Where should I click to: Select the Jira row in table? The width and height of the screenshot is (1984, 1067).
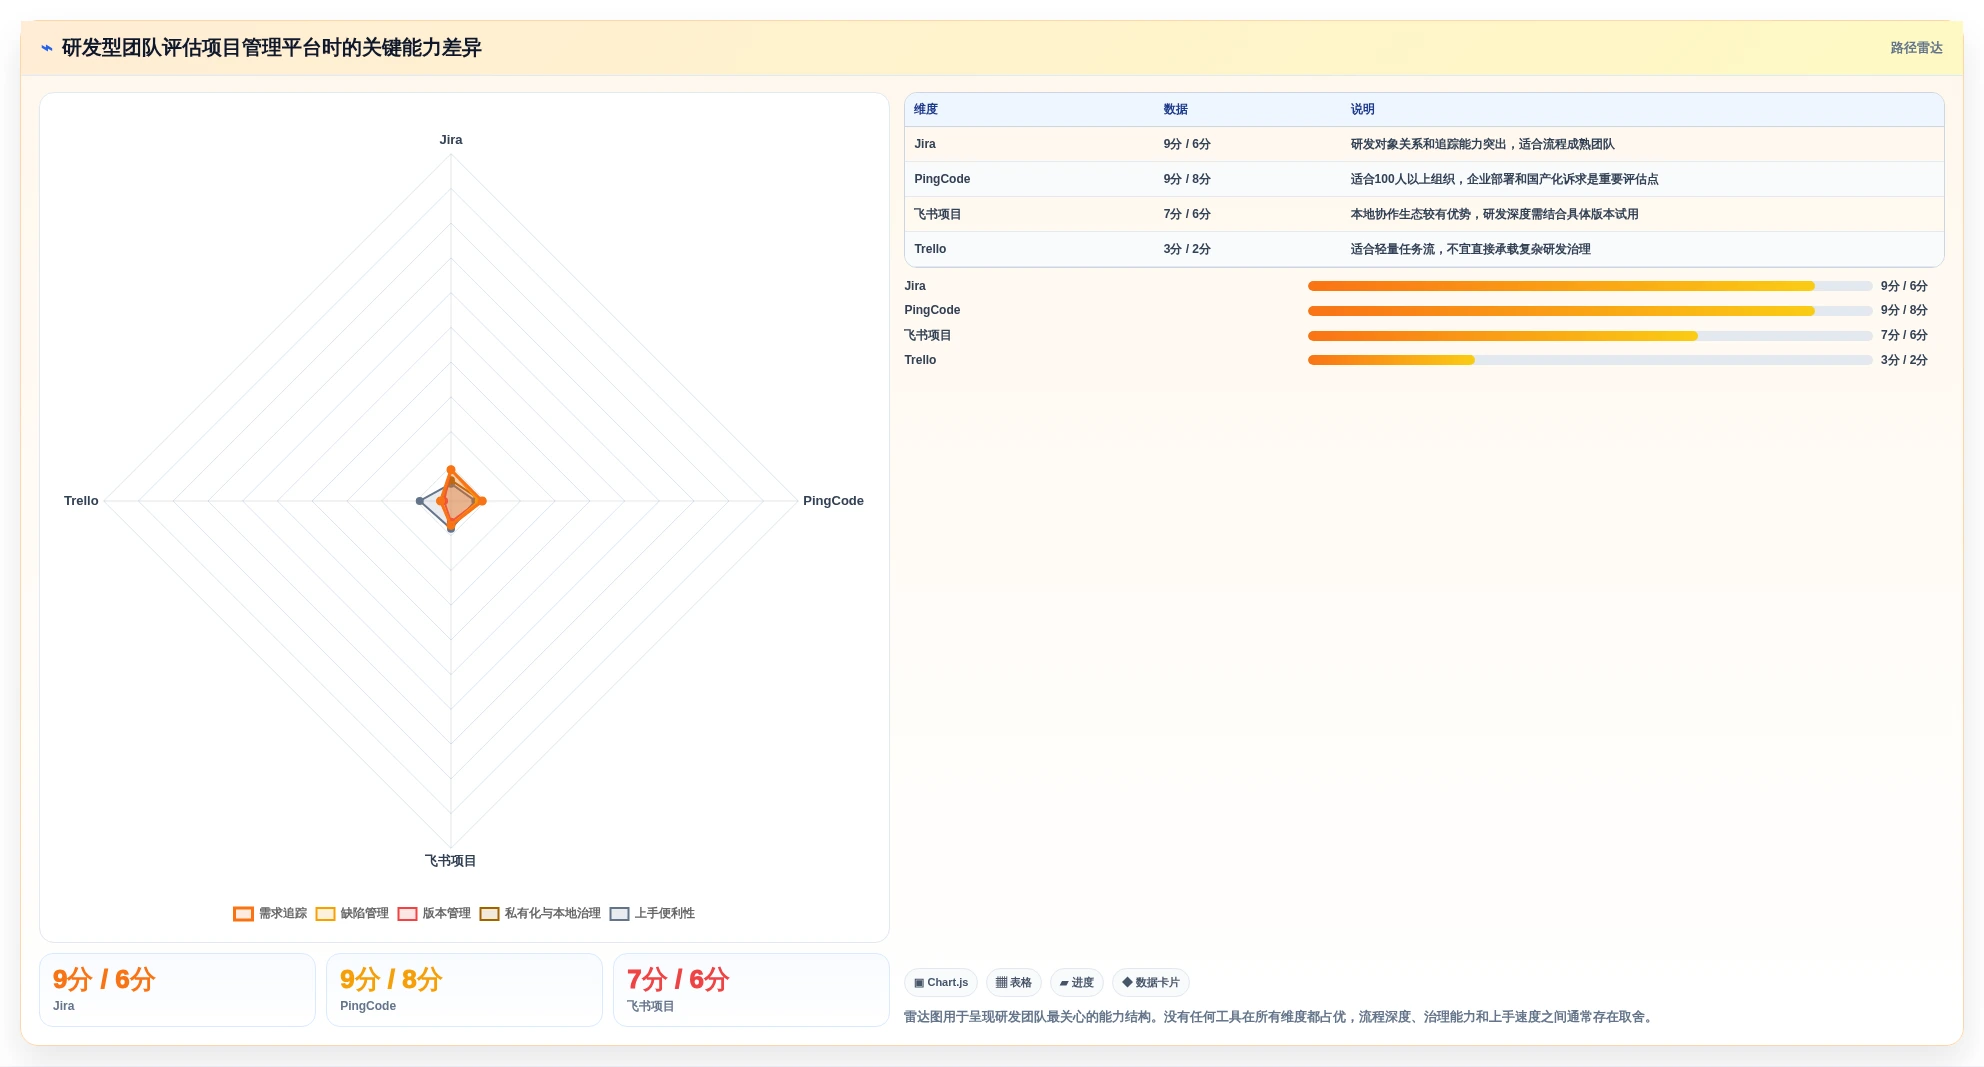point(1424,144)
